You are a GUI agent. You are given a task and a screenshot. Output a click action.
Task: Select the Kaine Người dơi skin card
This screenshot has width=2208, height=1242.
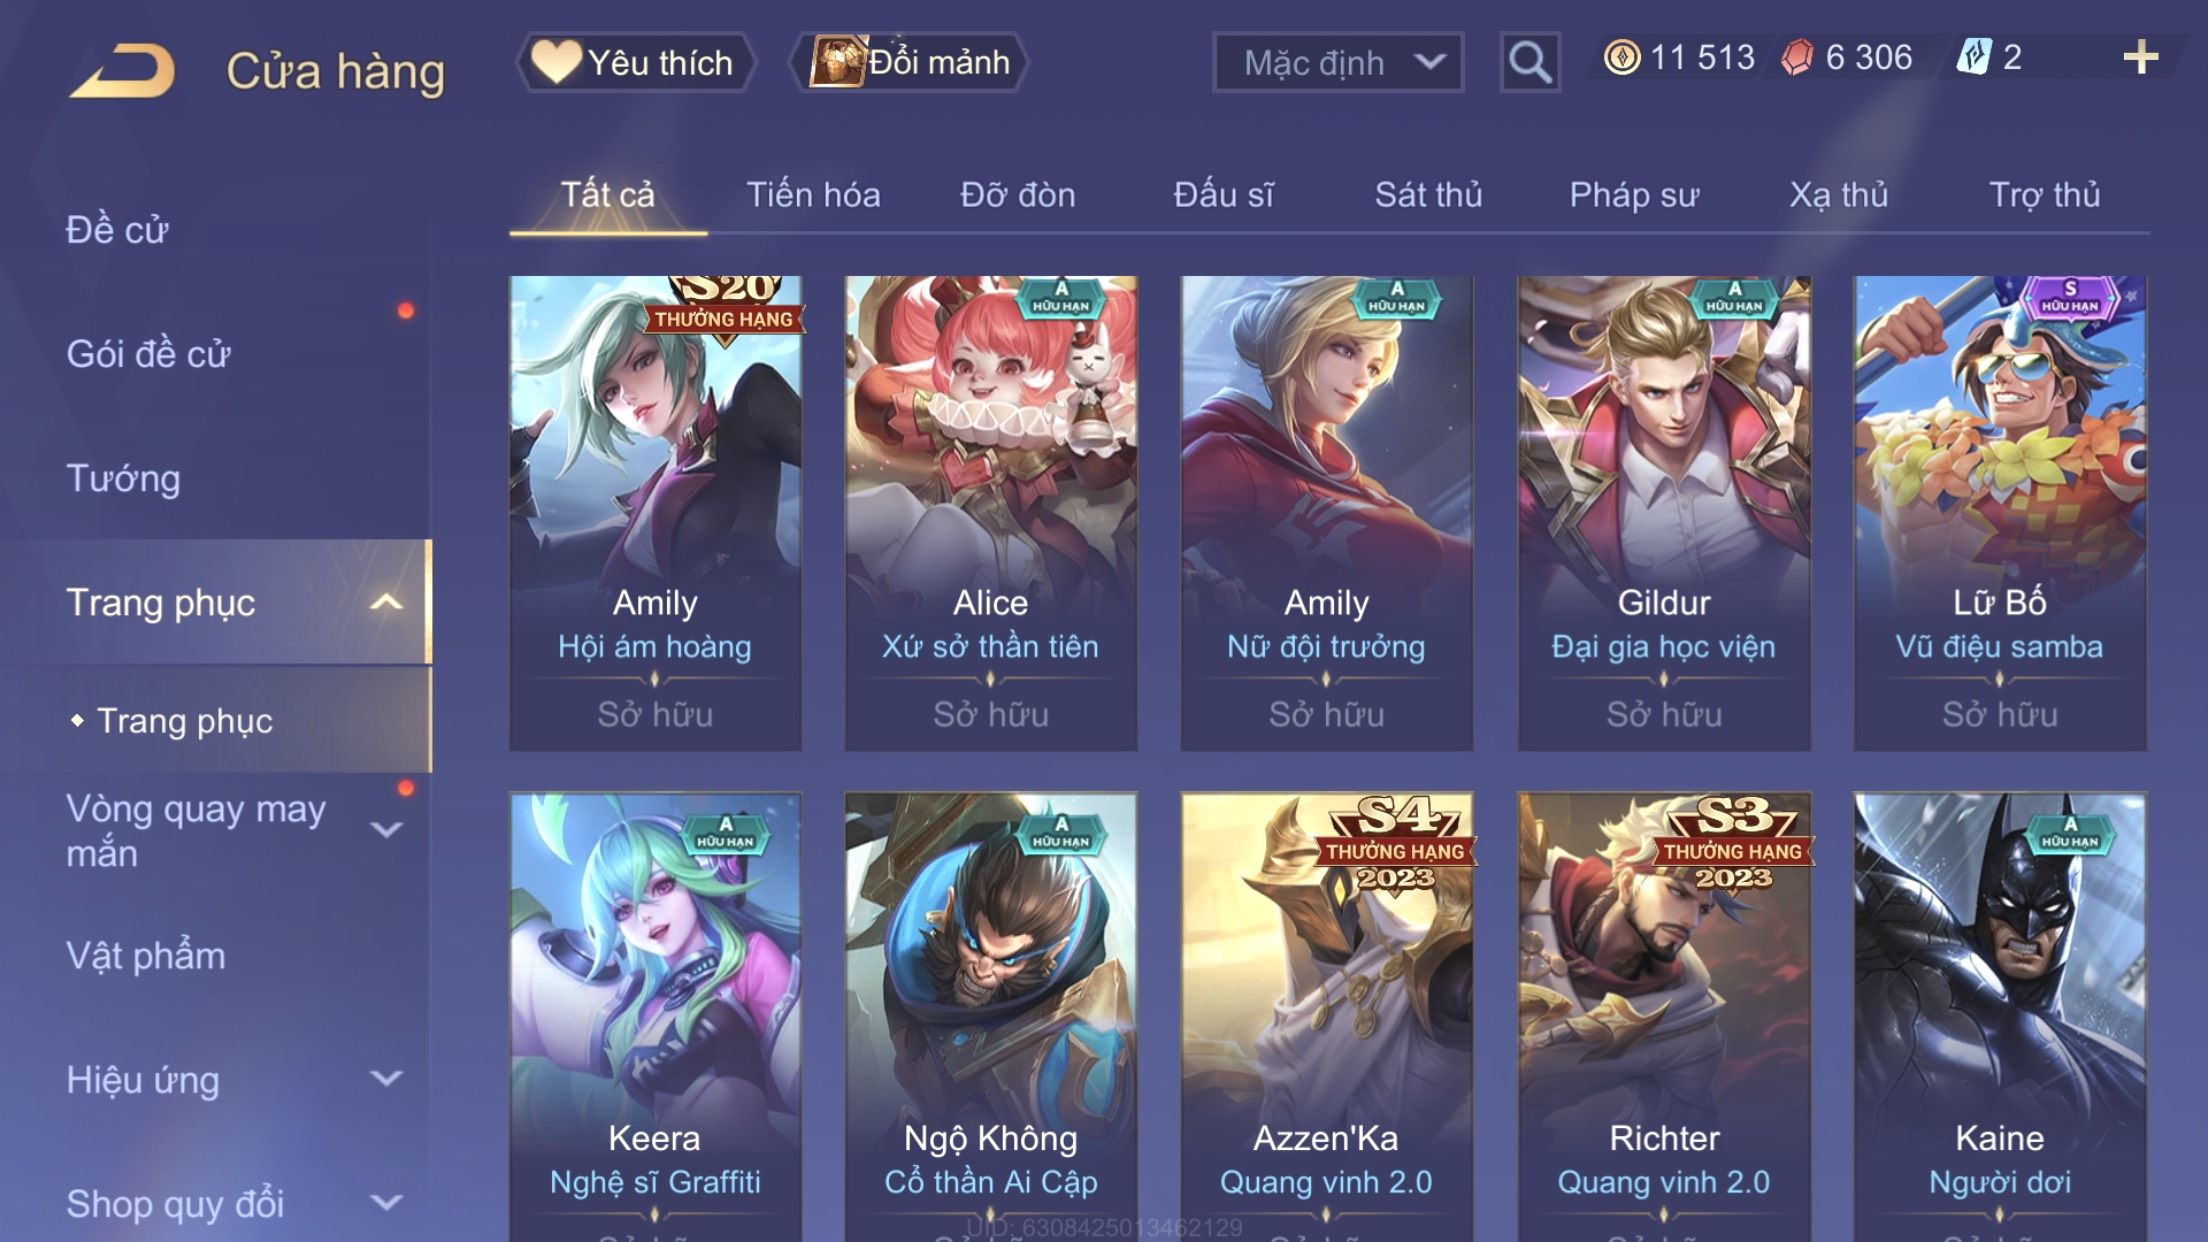2000,1017
